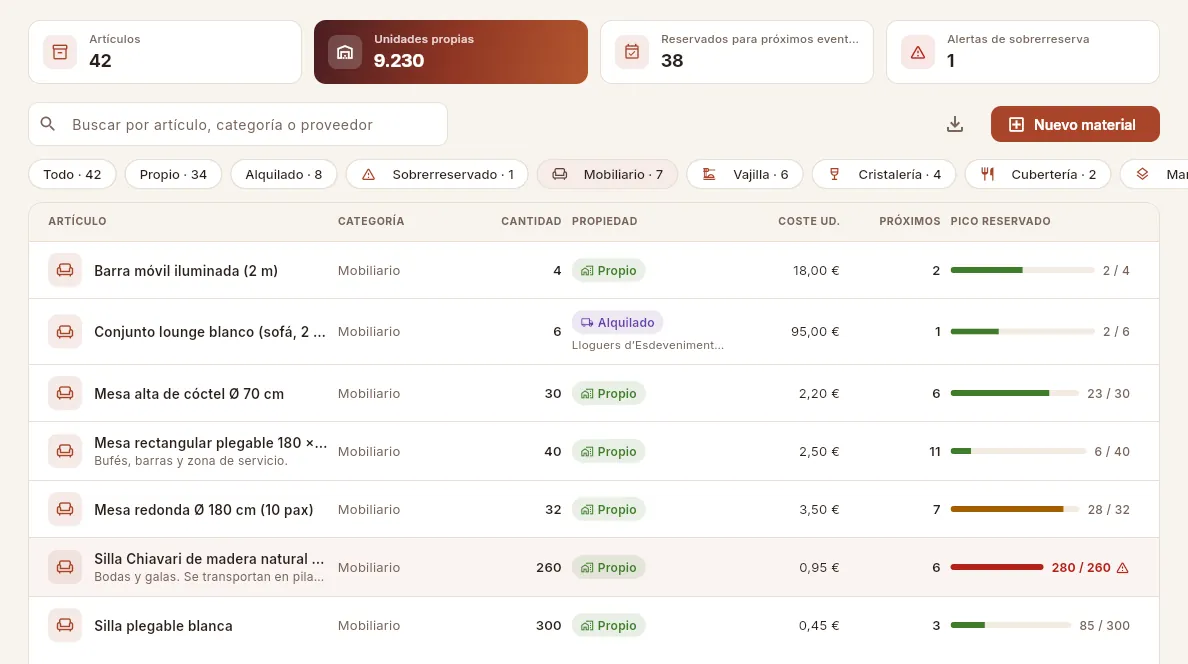
Task: Sort by the PICO RESERVADO column header
Action: pyautogui.click(x=1000, y=221)
